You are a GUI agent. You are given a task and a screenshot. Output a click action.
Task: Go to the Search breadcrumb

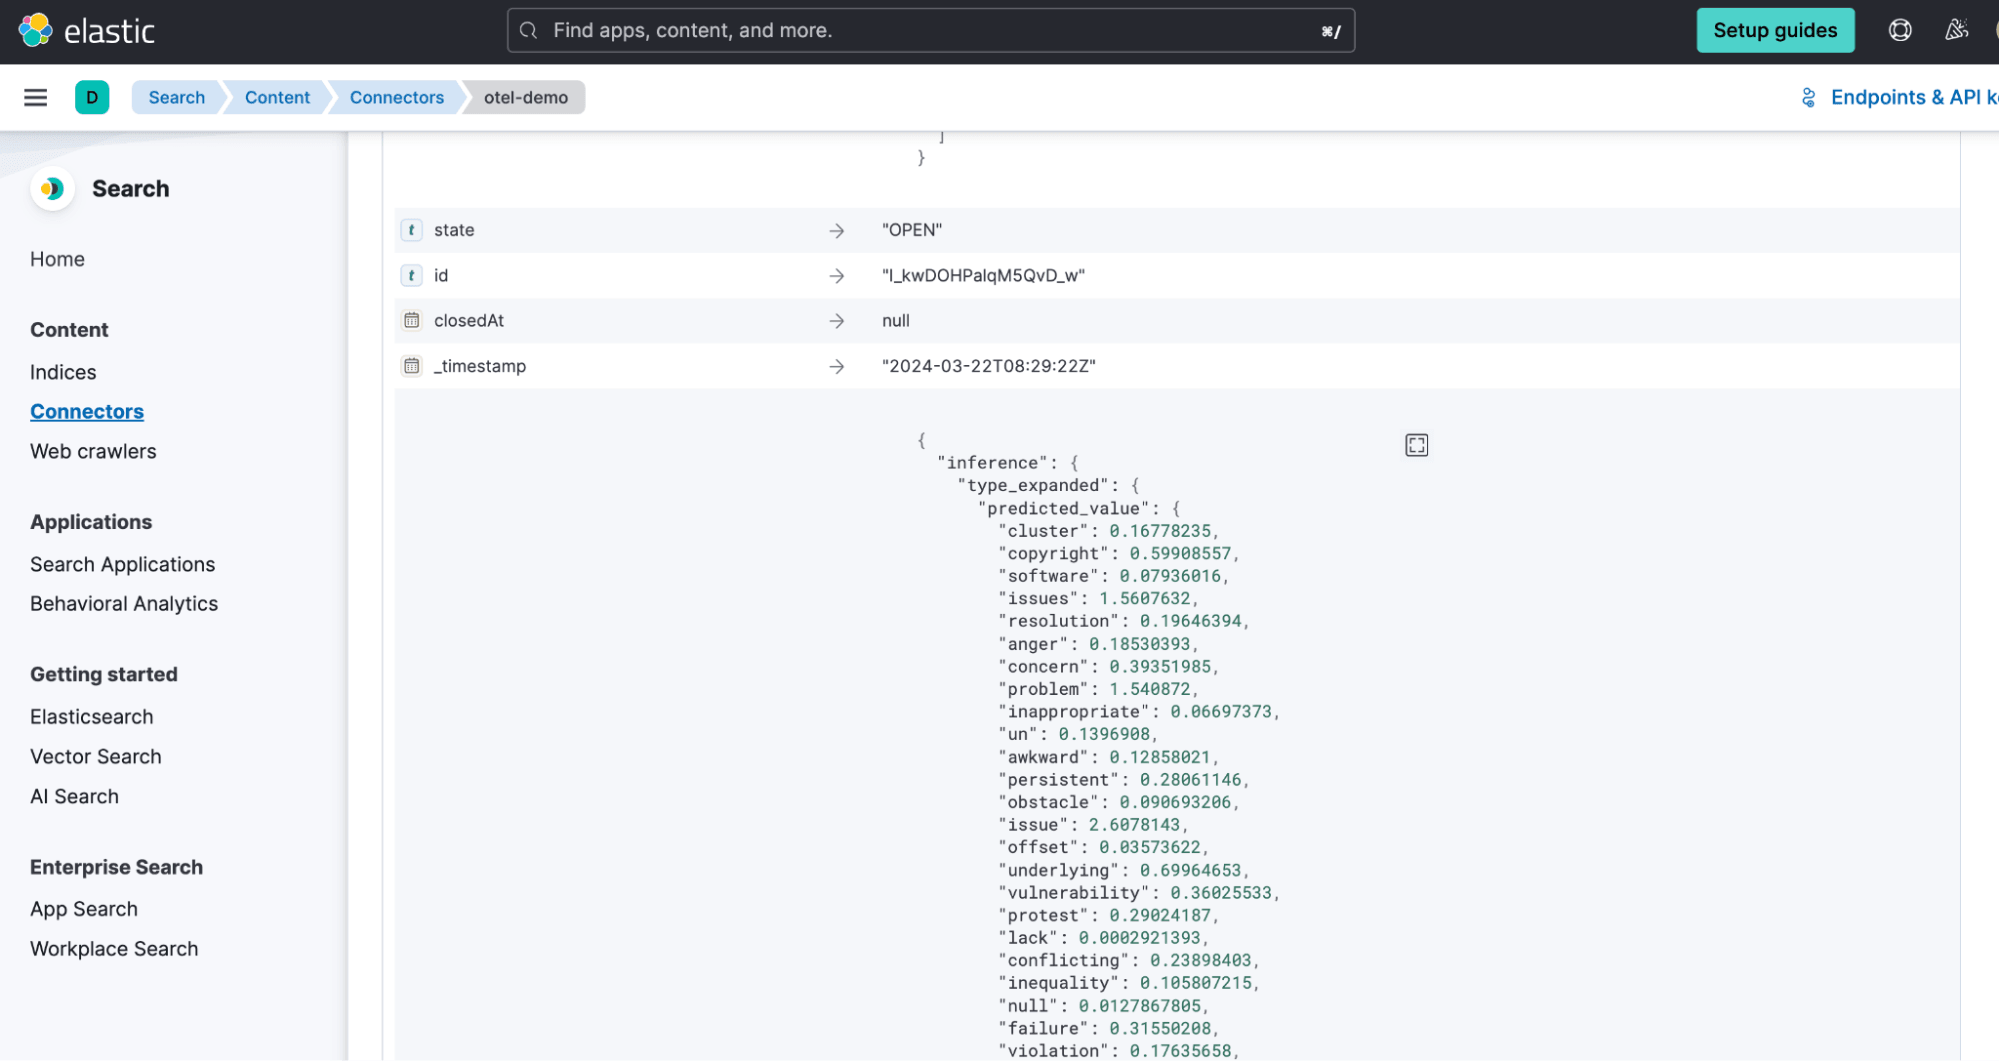coord(176,97)
